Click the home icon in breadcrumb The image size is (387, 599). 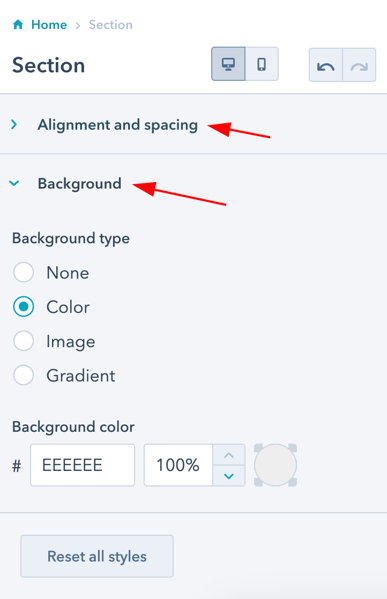pyautogui.click(x=18, y=25)
